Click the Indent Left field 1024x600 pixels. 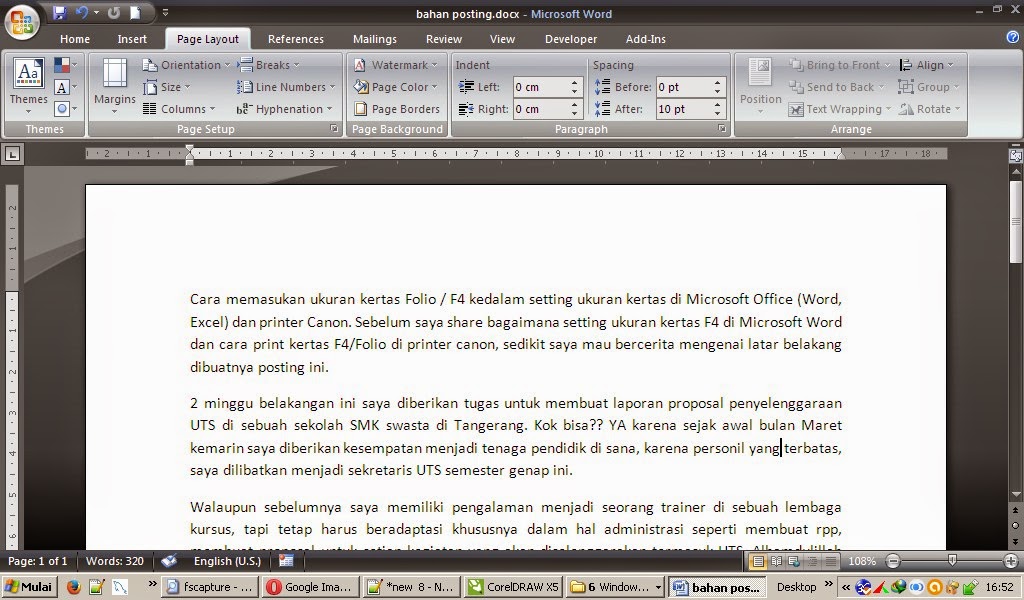[x=541, y=87]
